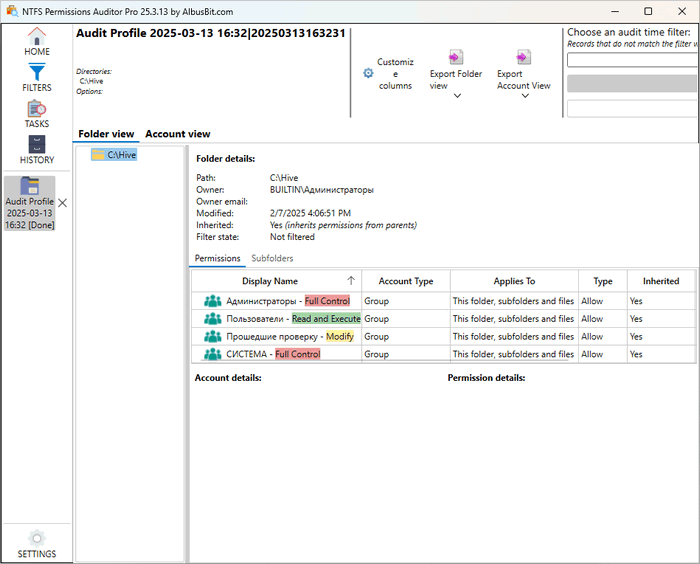Click the audit time filter input field

click(x=632, y=60)
